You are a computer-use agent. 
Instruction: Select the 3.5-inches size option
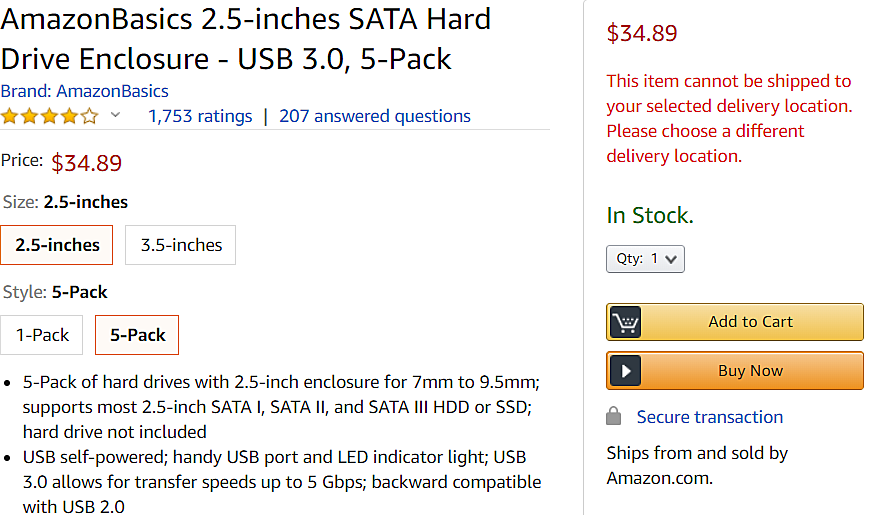181,245
